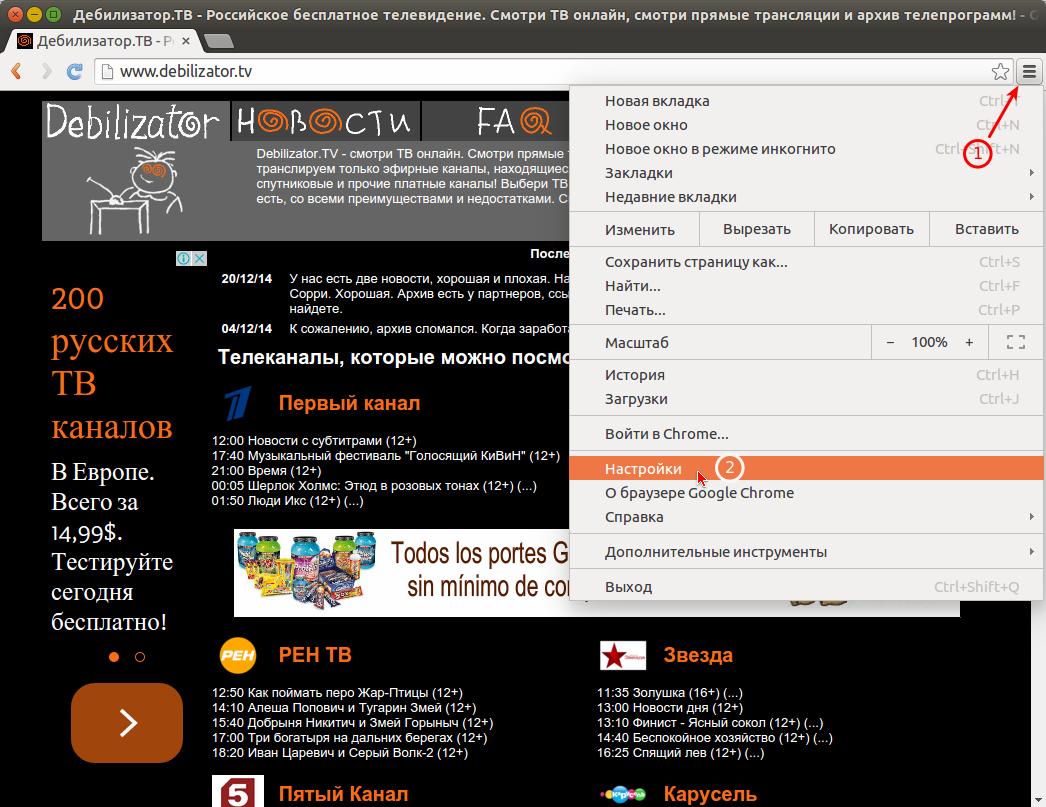This screenshot has height=807, width=1046.
Task: Click the address bar URL field
Action: 554,71
